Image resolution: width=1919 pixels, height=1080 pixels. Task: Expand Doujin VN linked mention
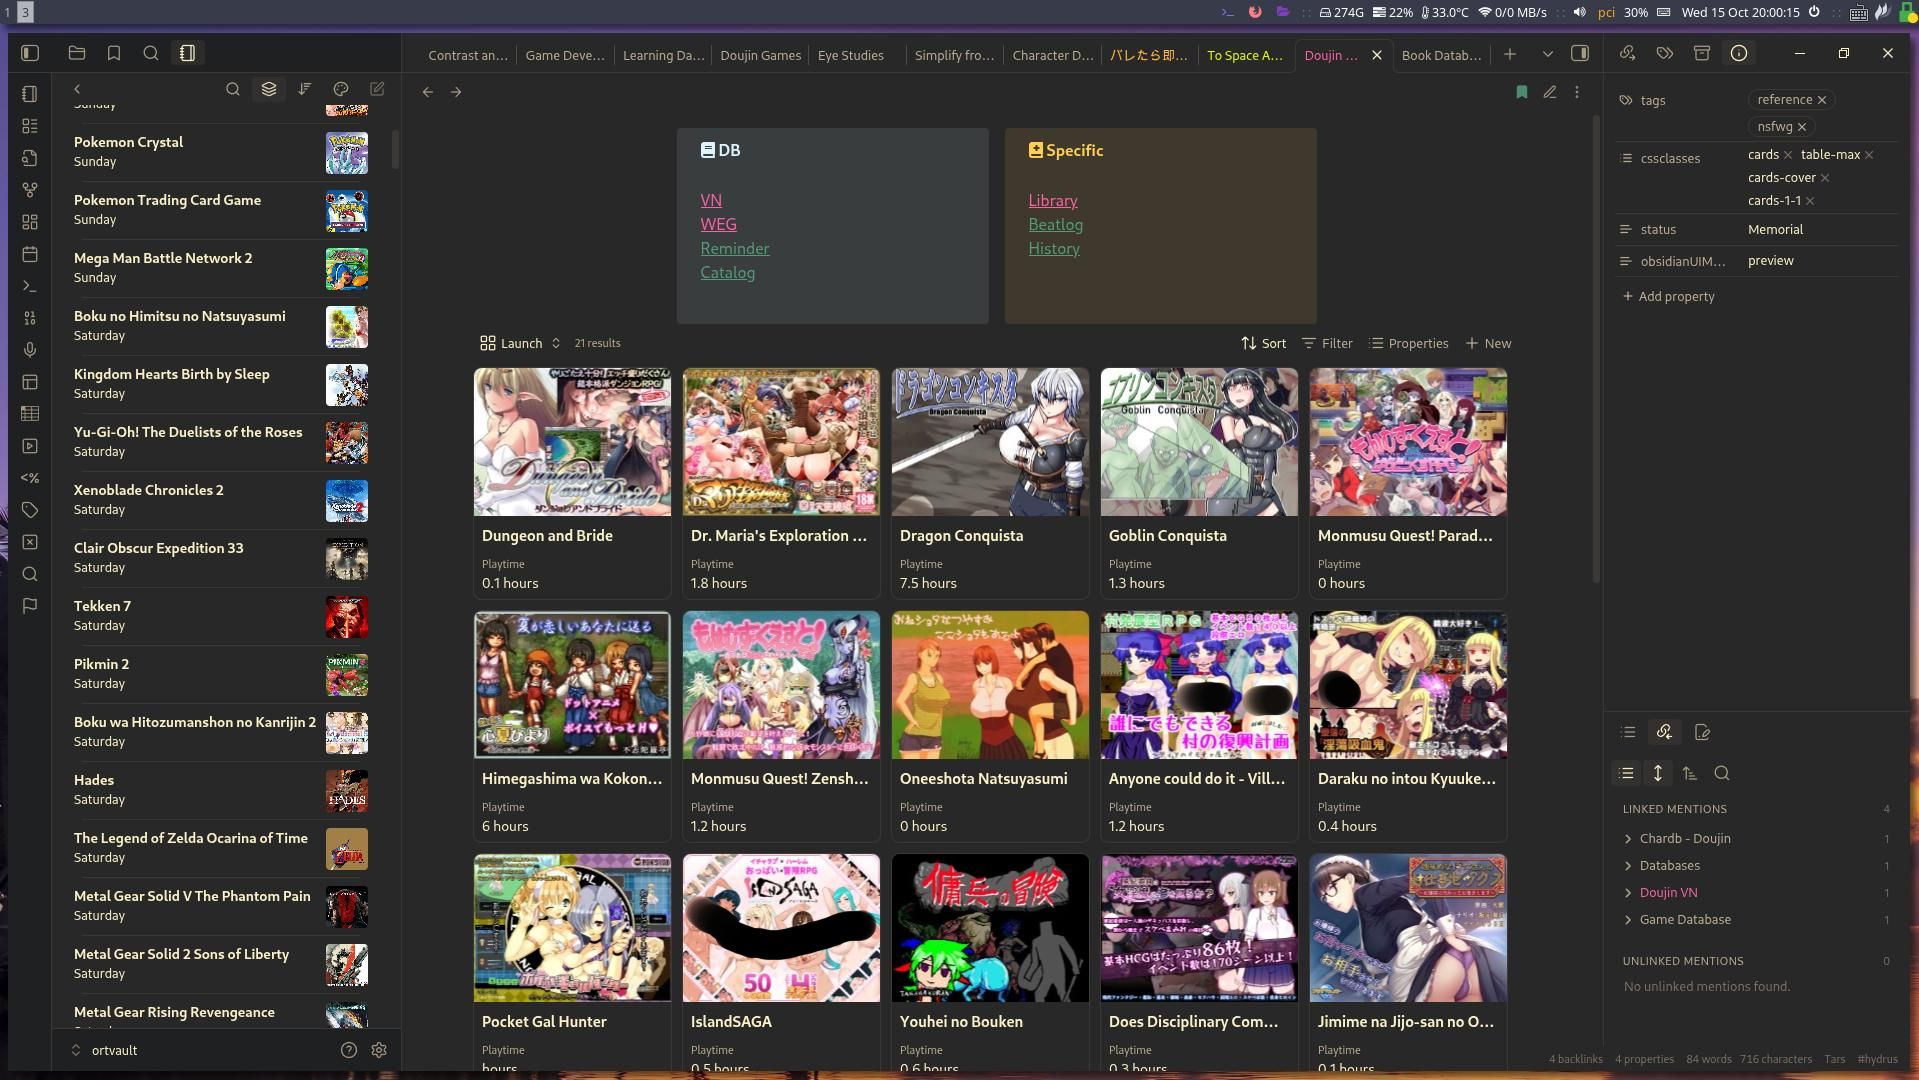1628,893
